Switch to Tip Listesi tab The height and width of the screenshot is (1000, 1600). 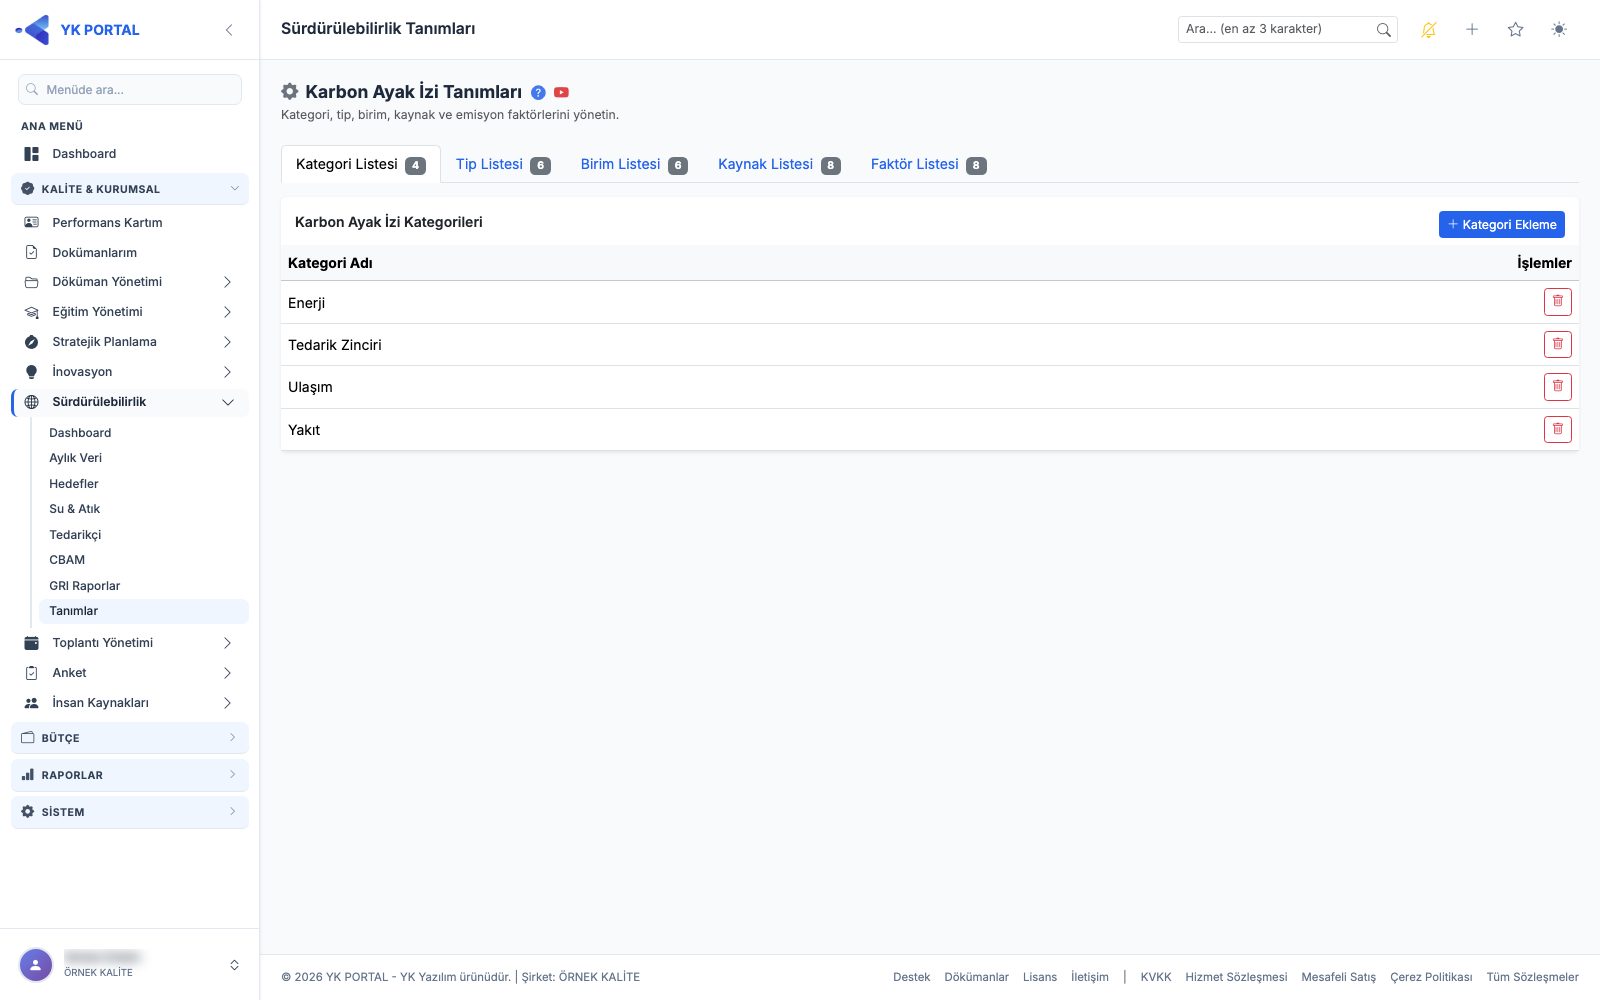click(x=503, y=165)
